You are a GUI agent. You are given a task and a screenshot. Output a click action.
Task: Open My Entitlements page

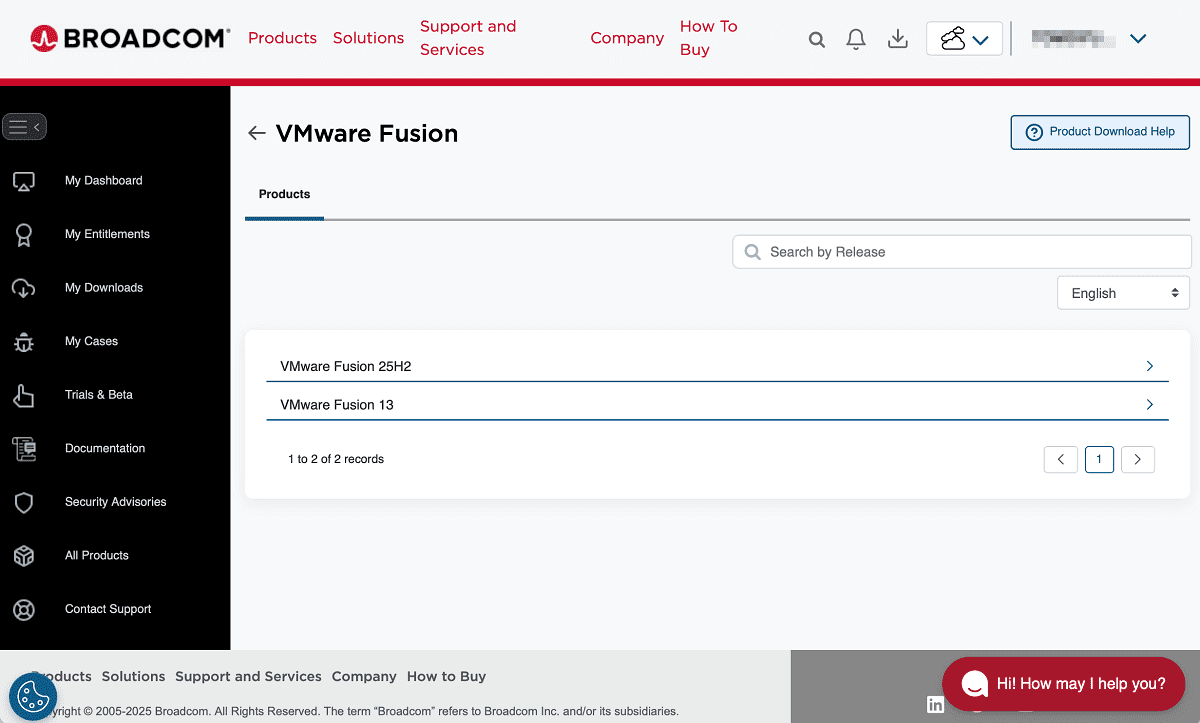107,234
